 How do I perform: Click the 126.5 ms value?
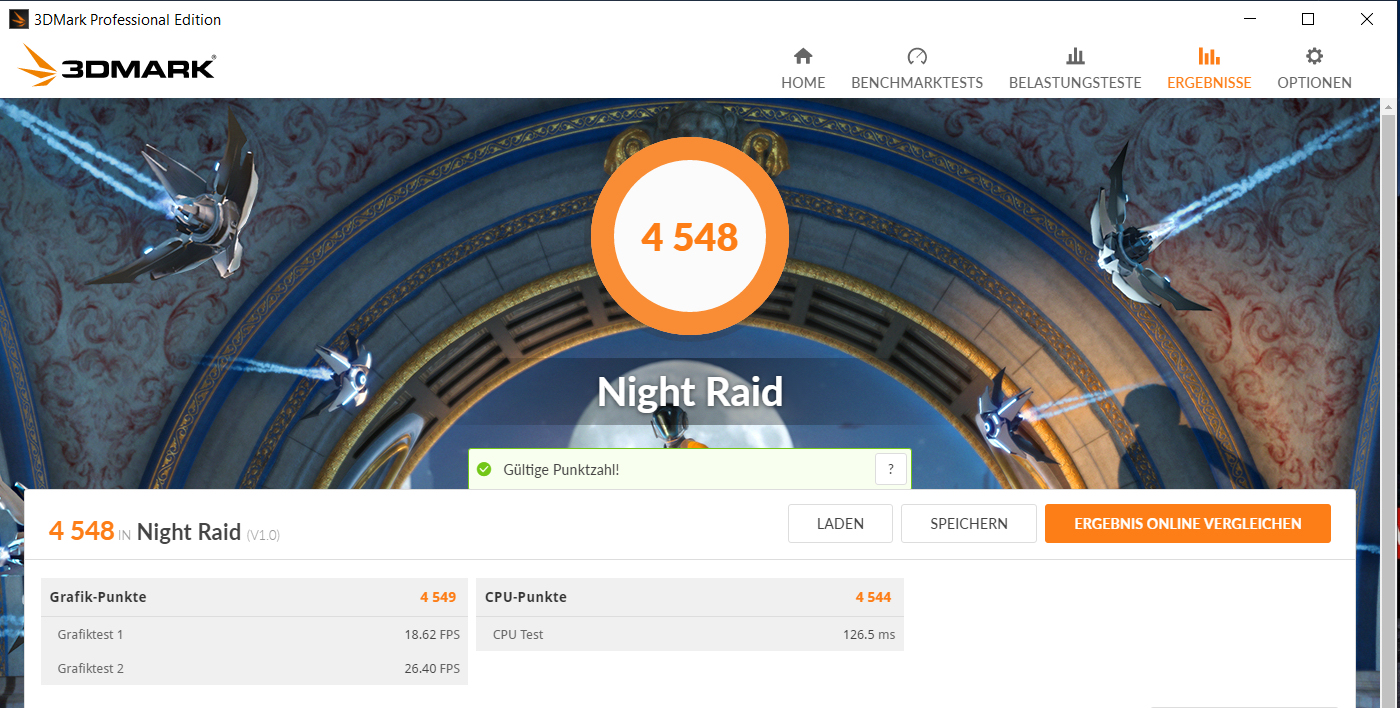pos(869,634)
